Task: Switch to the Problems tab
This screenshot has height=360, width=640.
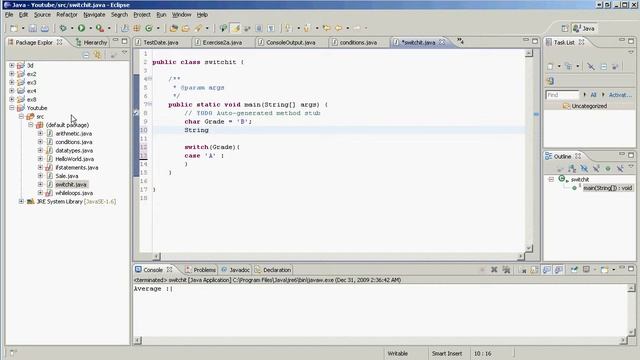Action: (x=200, y=270)
